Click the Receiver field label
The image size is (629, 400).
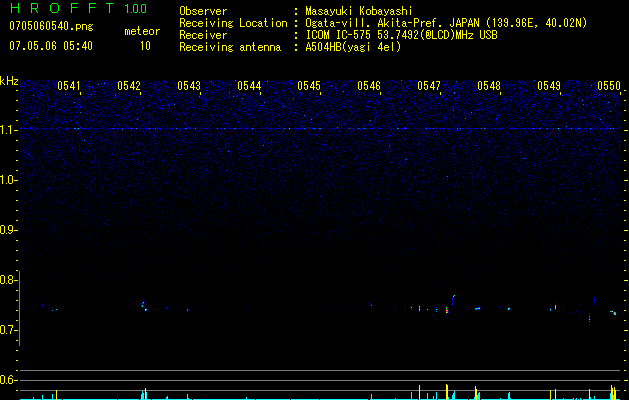(x=203, y=35)
